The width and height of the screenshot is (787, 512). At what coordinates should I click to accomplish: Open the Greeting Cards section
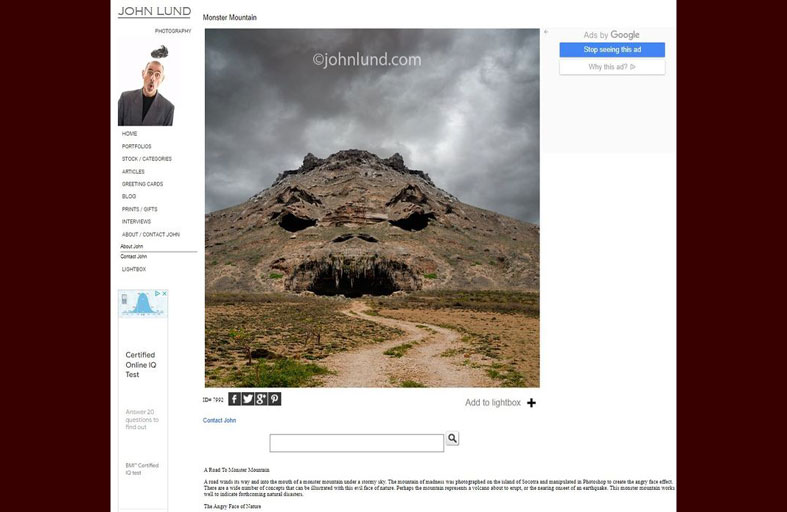142,184
